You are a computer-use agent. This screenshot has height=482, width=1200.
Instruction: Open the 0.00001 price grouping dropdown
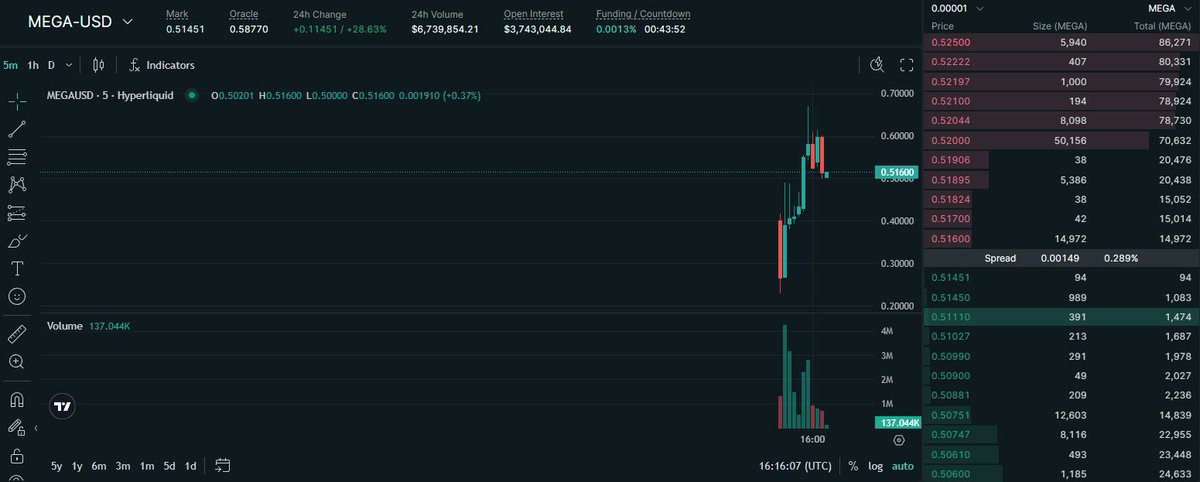[956, 8]
